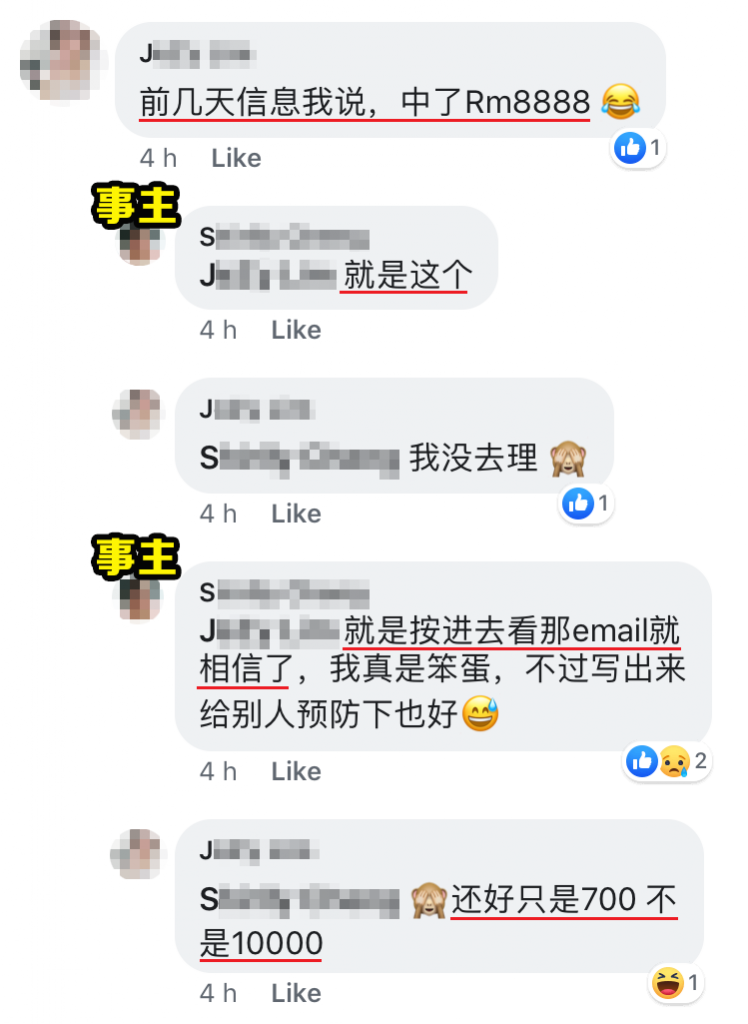The height and width of the screenshot is (1024, 748).
Task: Open author name above the email reply
Action: (284, 594)
